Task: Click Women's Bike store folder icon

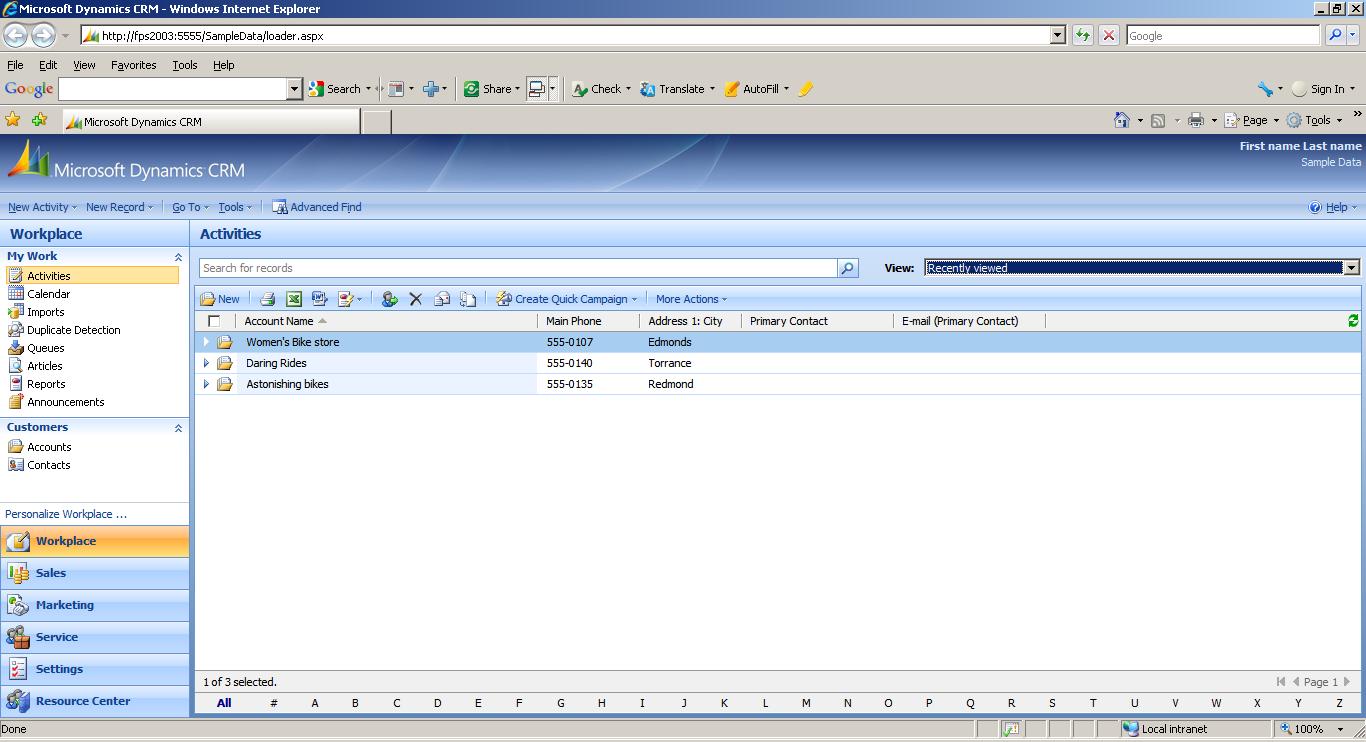Action: pos(225,342)
